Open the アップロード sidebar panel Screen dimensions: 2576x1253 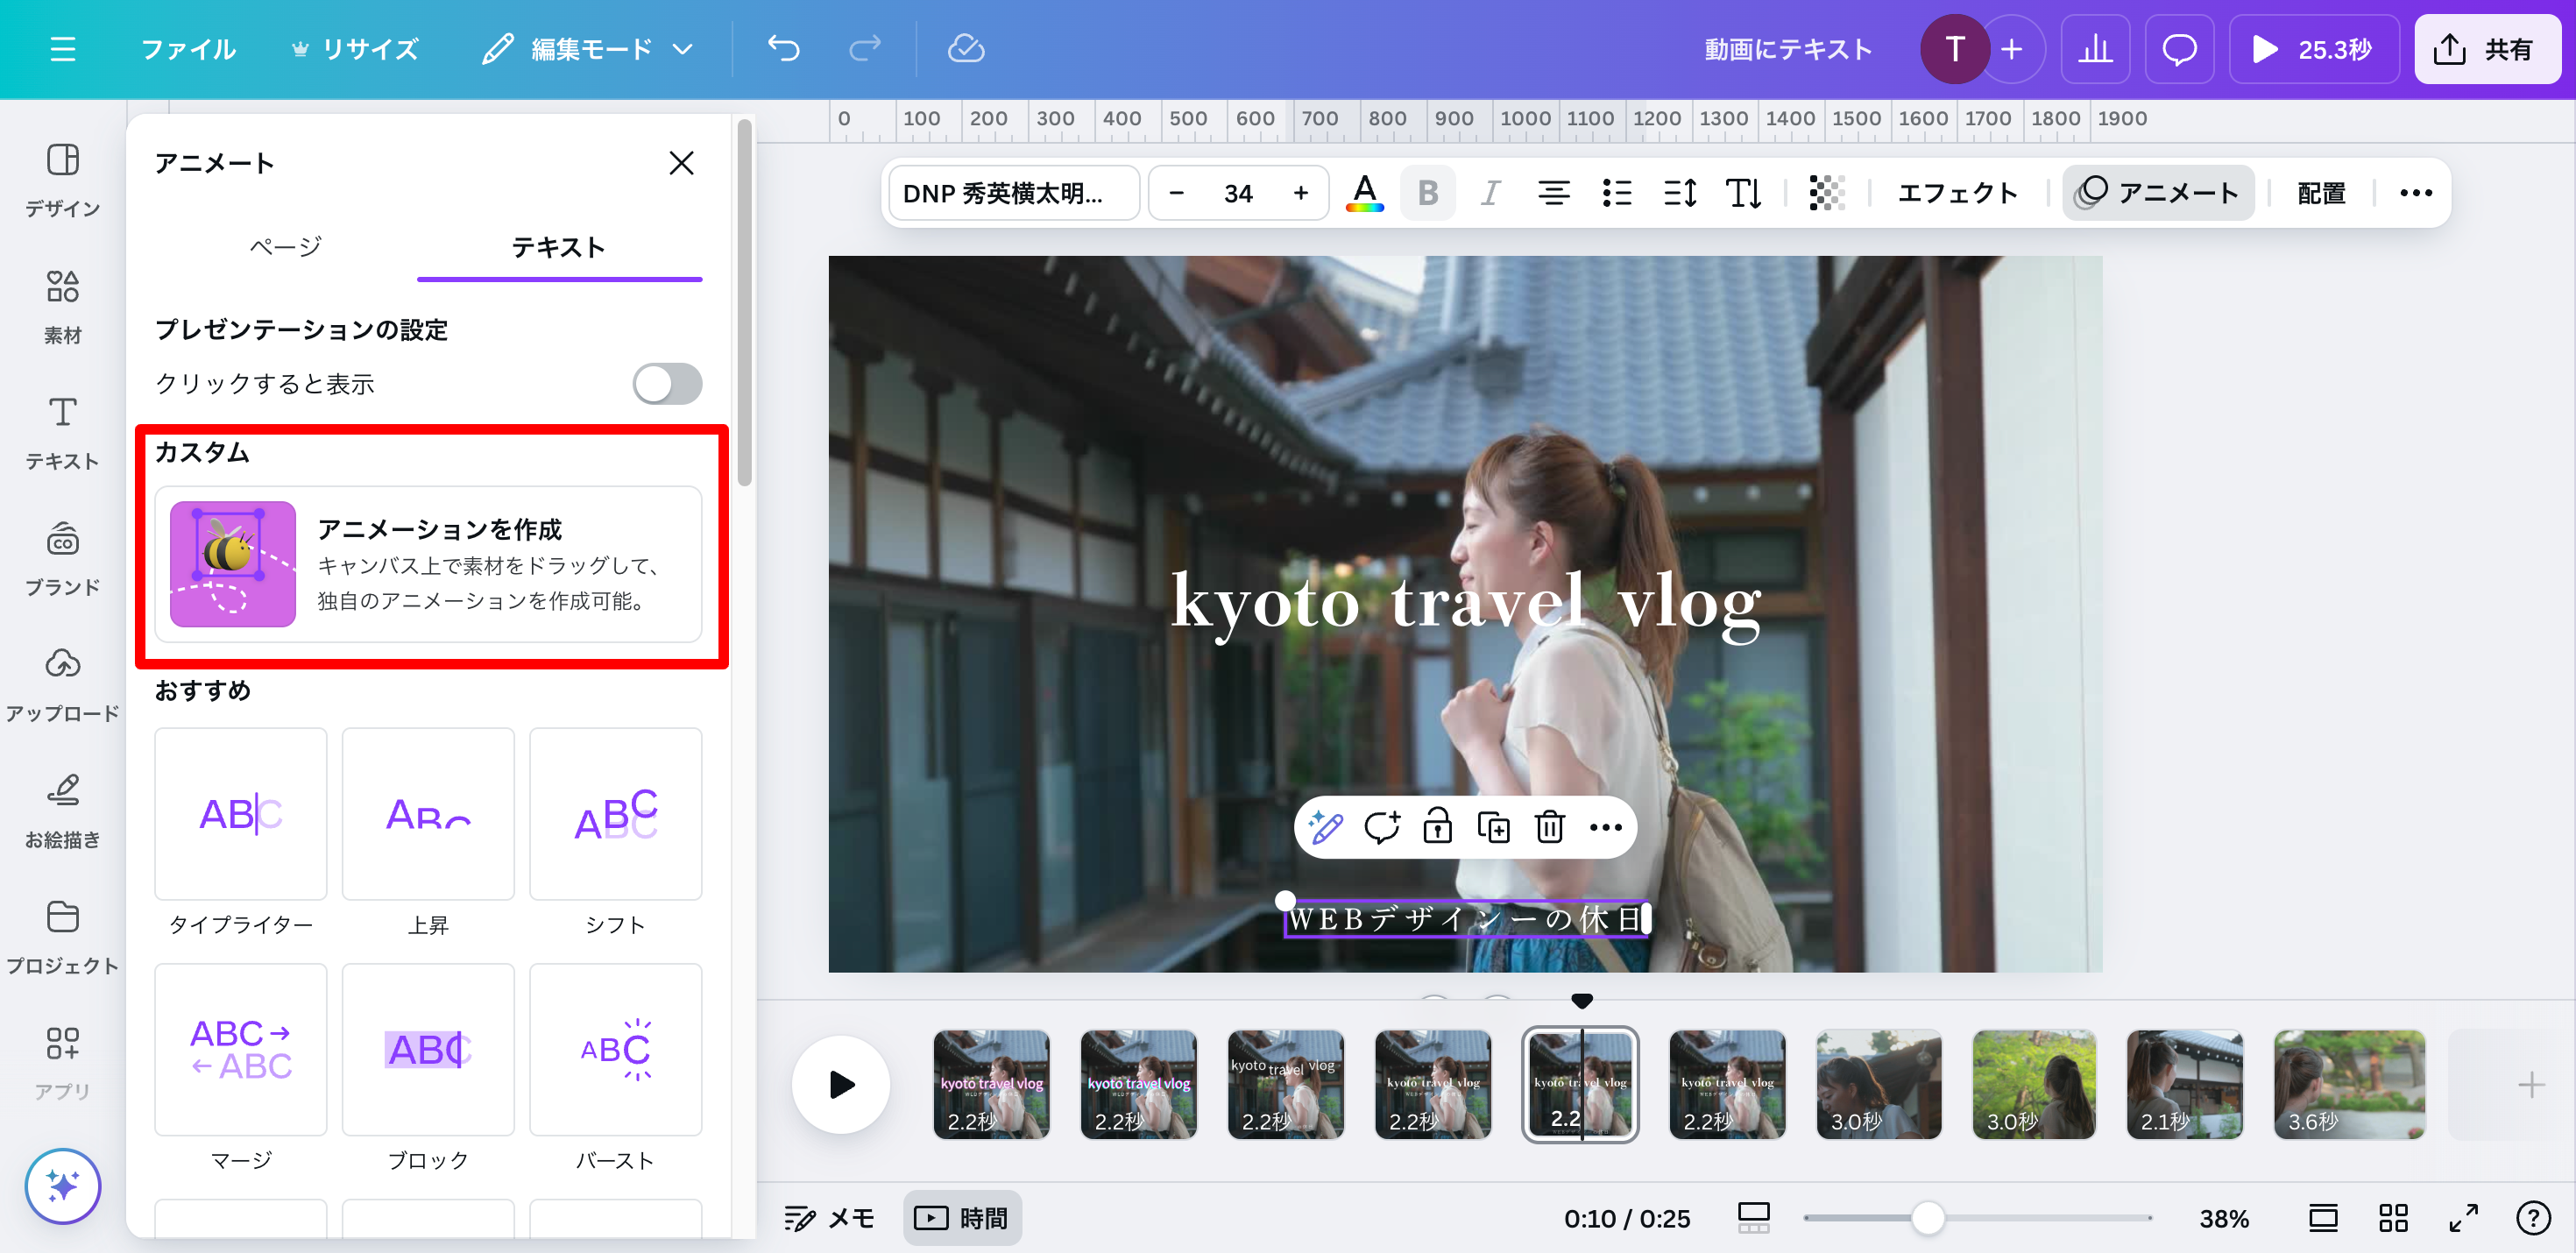click(x=63, y=685)
